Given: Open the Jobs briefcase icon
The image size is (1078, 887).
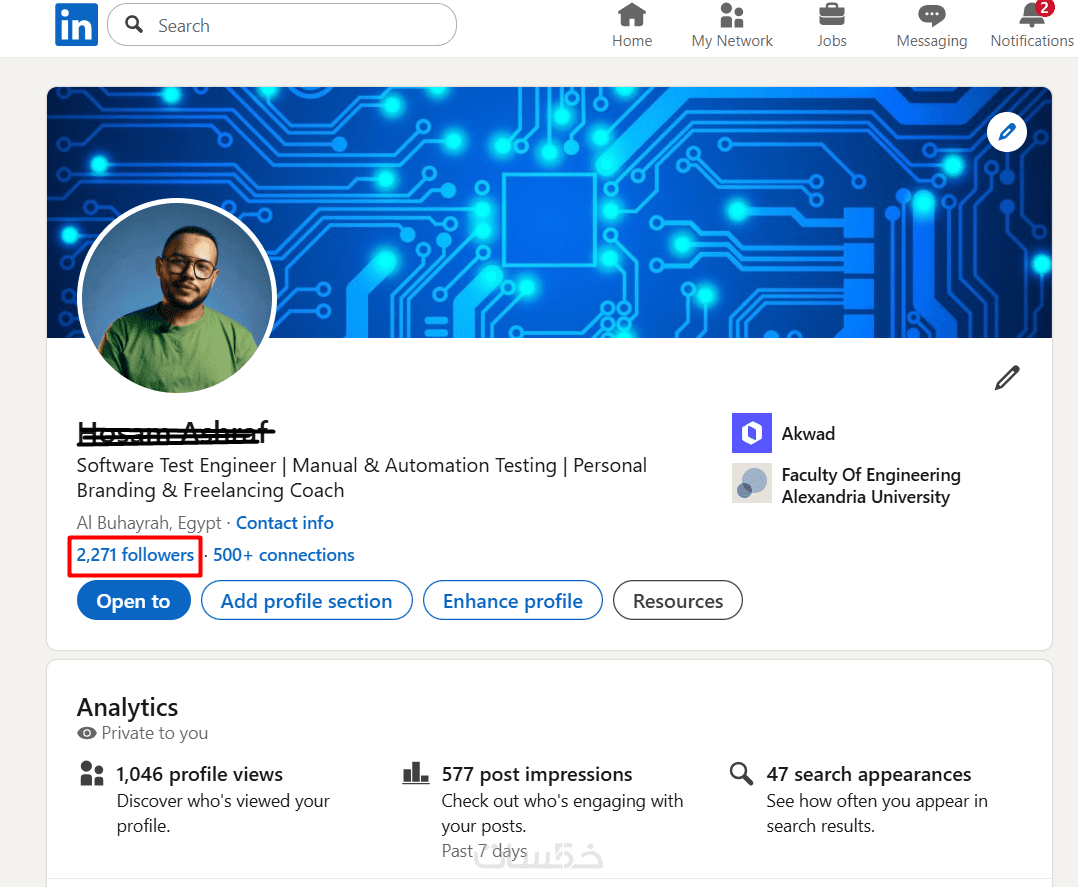Looking at the screenshot, I should tap(831, 16).
